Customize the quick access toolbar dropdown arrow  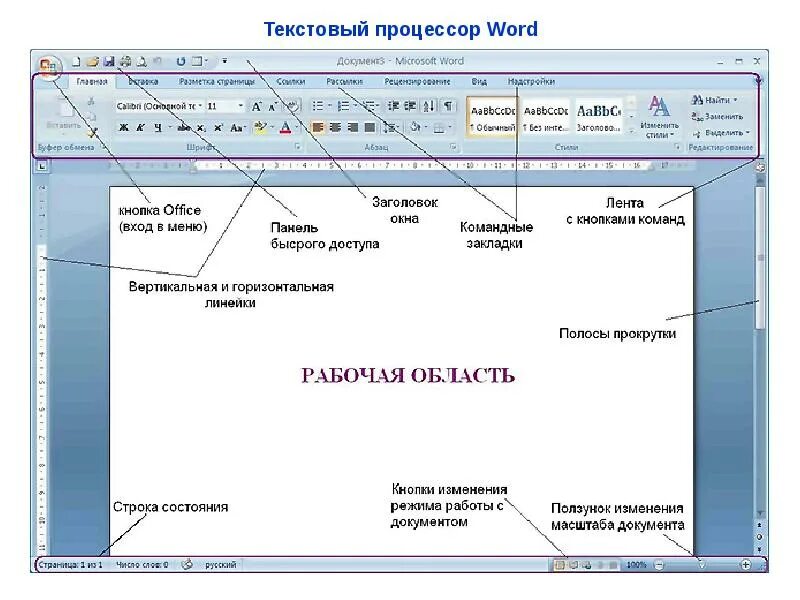coord(224,62)
